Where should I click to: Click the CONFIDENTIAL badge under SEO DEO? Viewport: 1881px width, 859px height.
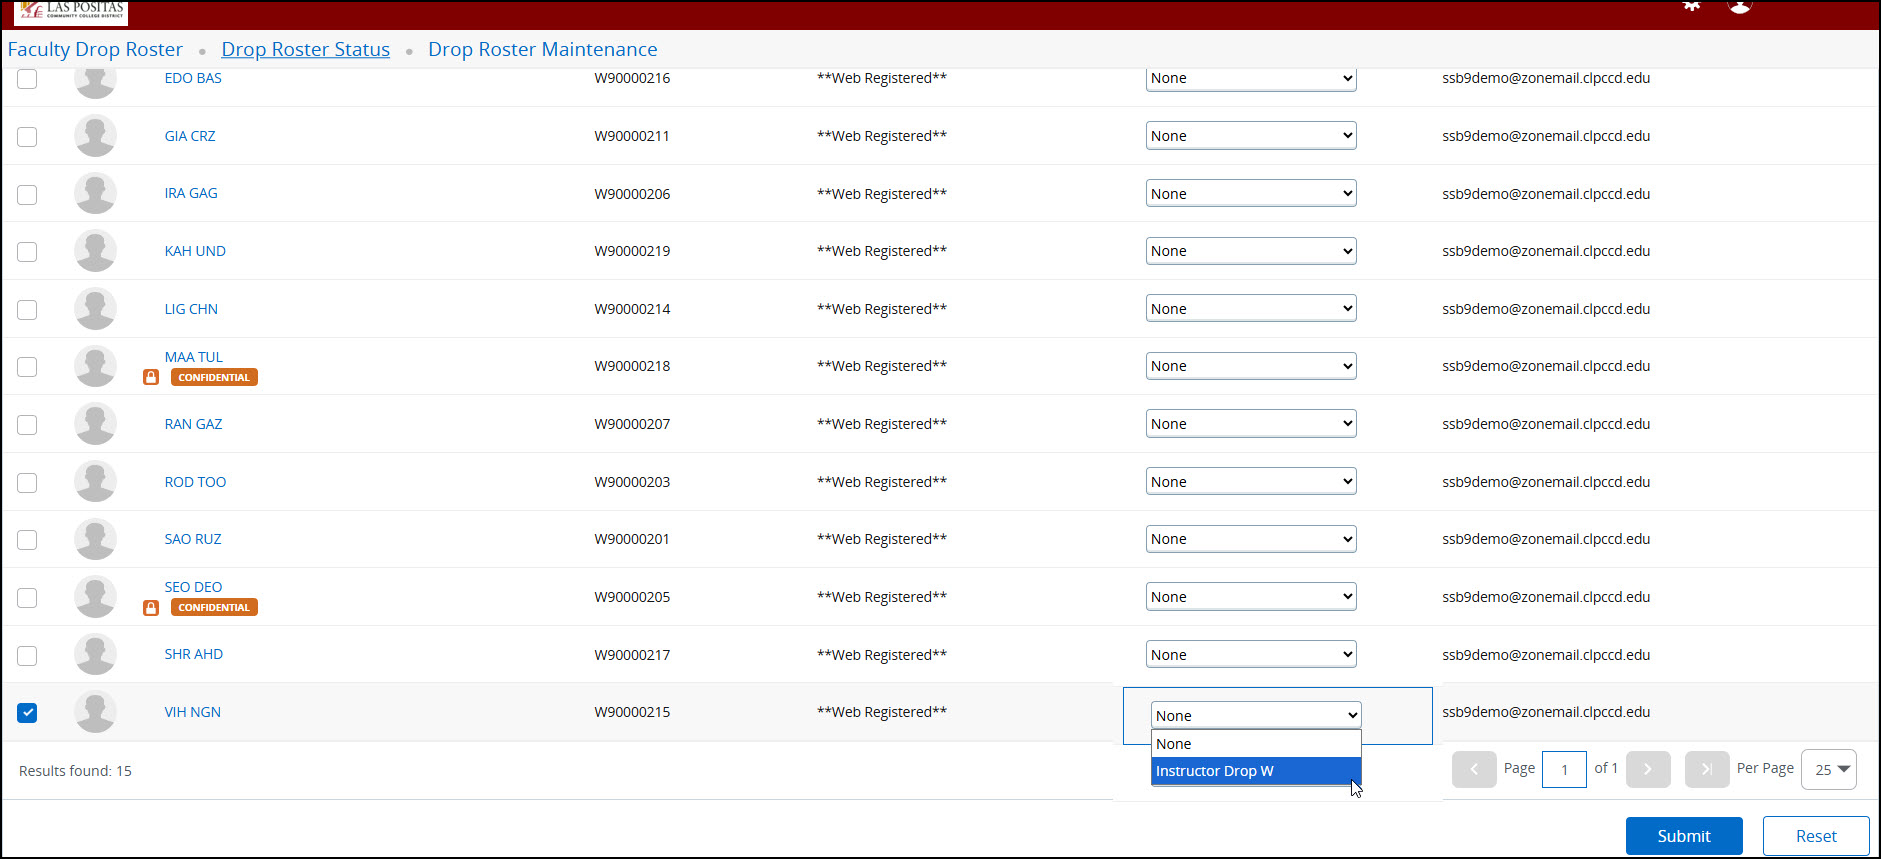(x=214, y=608)
